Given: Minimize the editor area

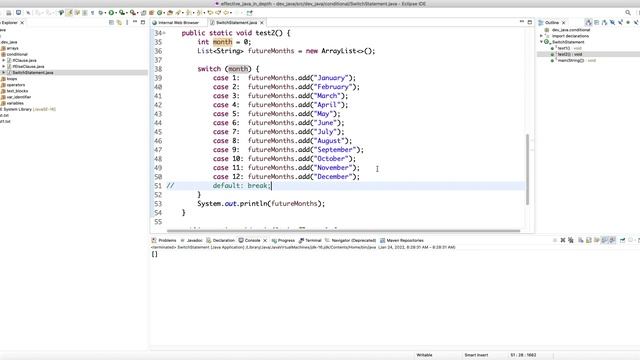Looking at the screenshot, I should click(522, 22).
